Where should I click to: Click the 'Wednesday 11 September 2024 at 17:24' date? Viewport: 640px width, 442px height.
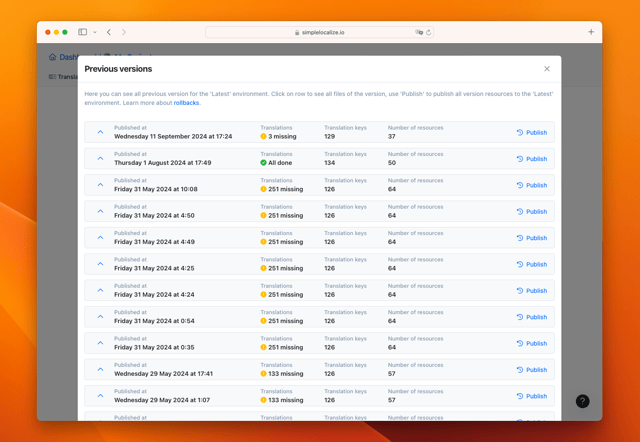point(173,136)
